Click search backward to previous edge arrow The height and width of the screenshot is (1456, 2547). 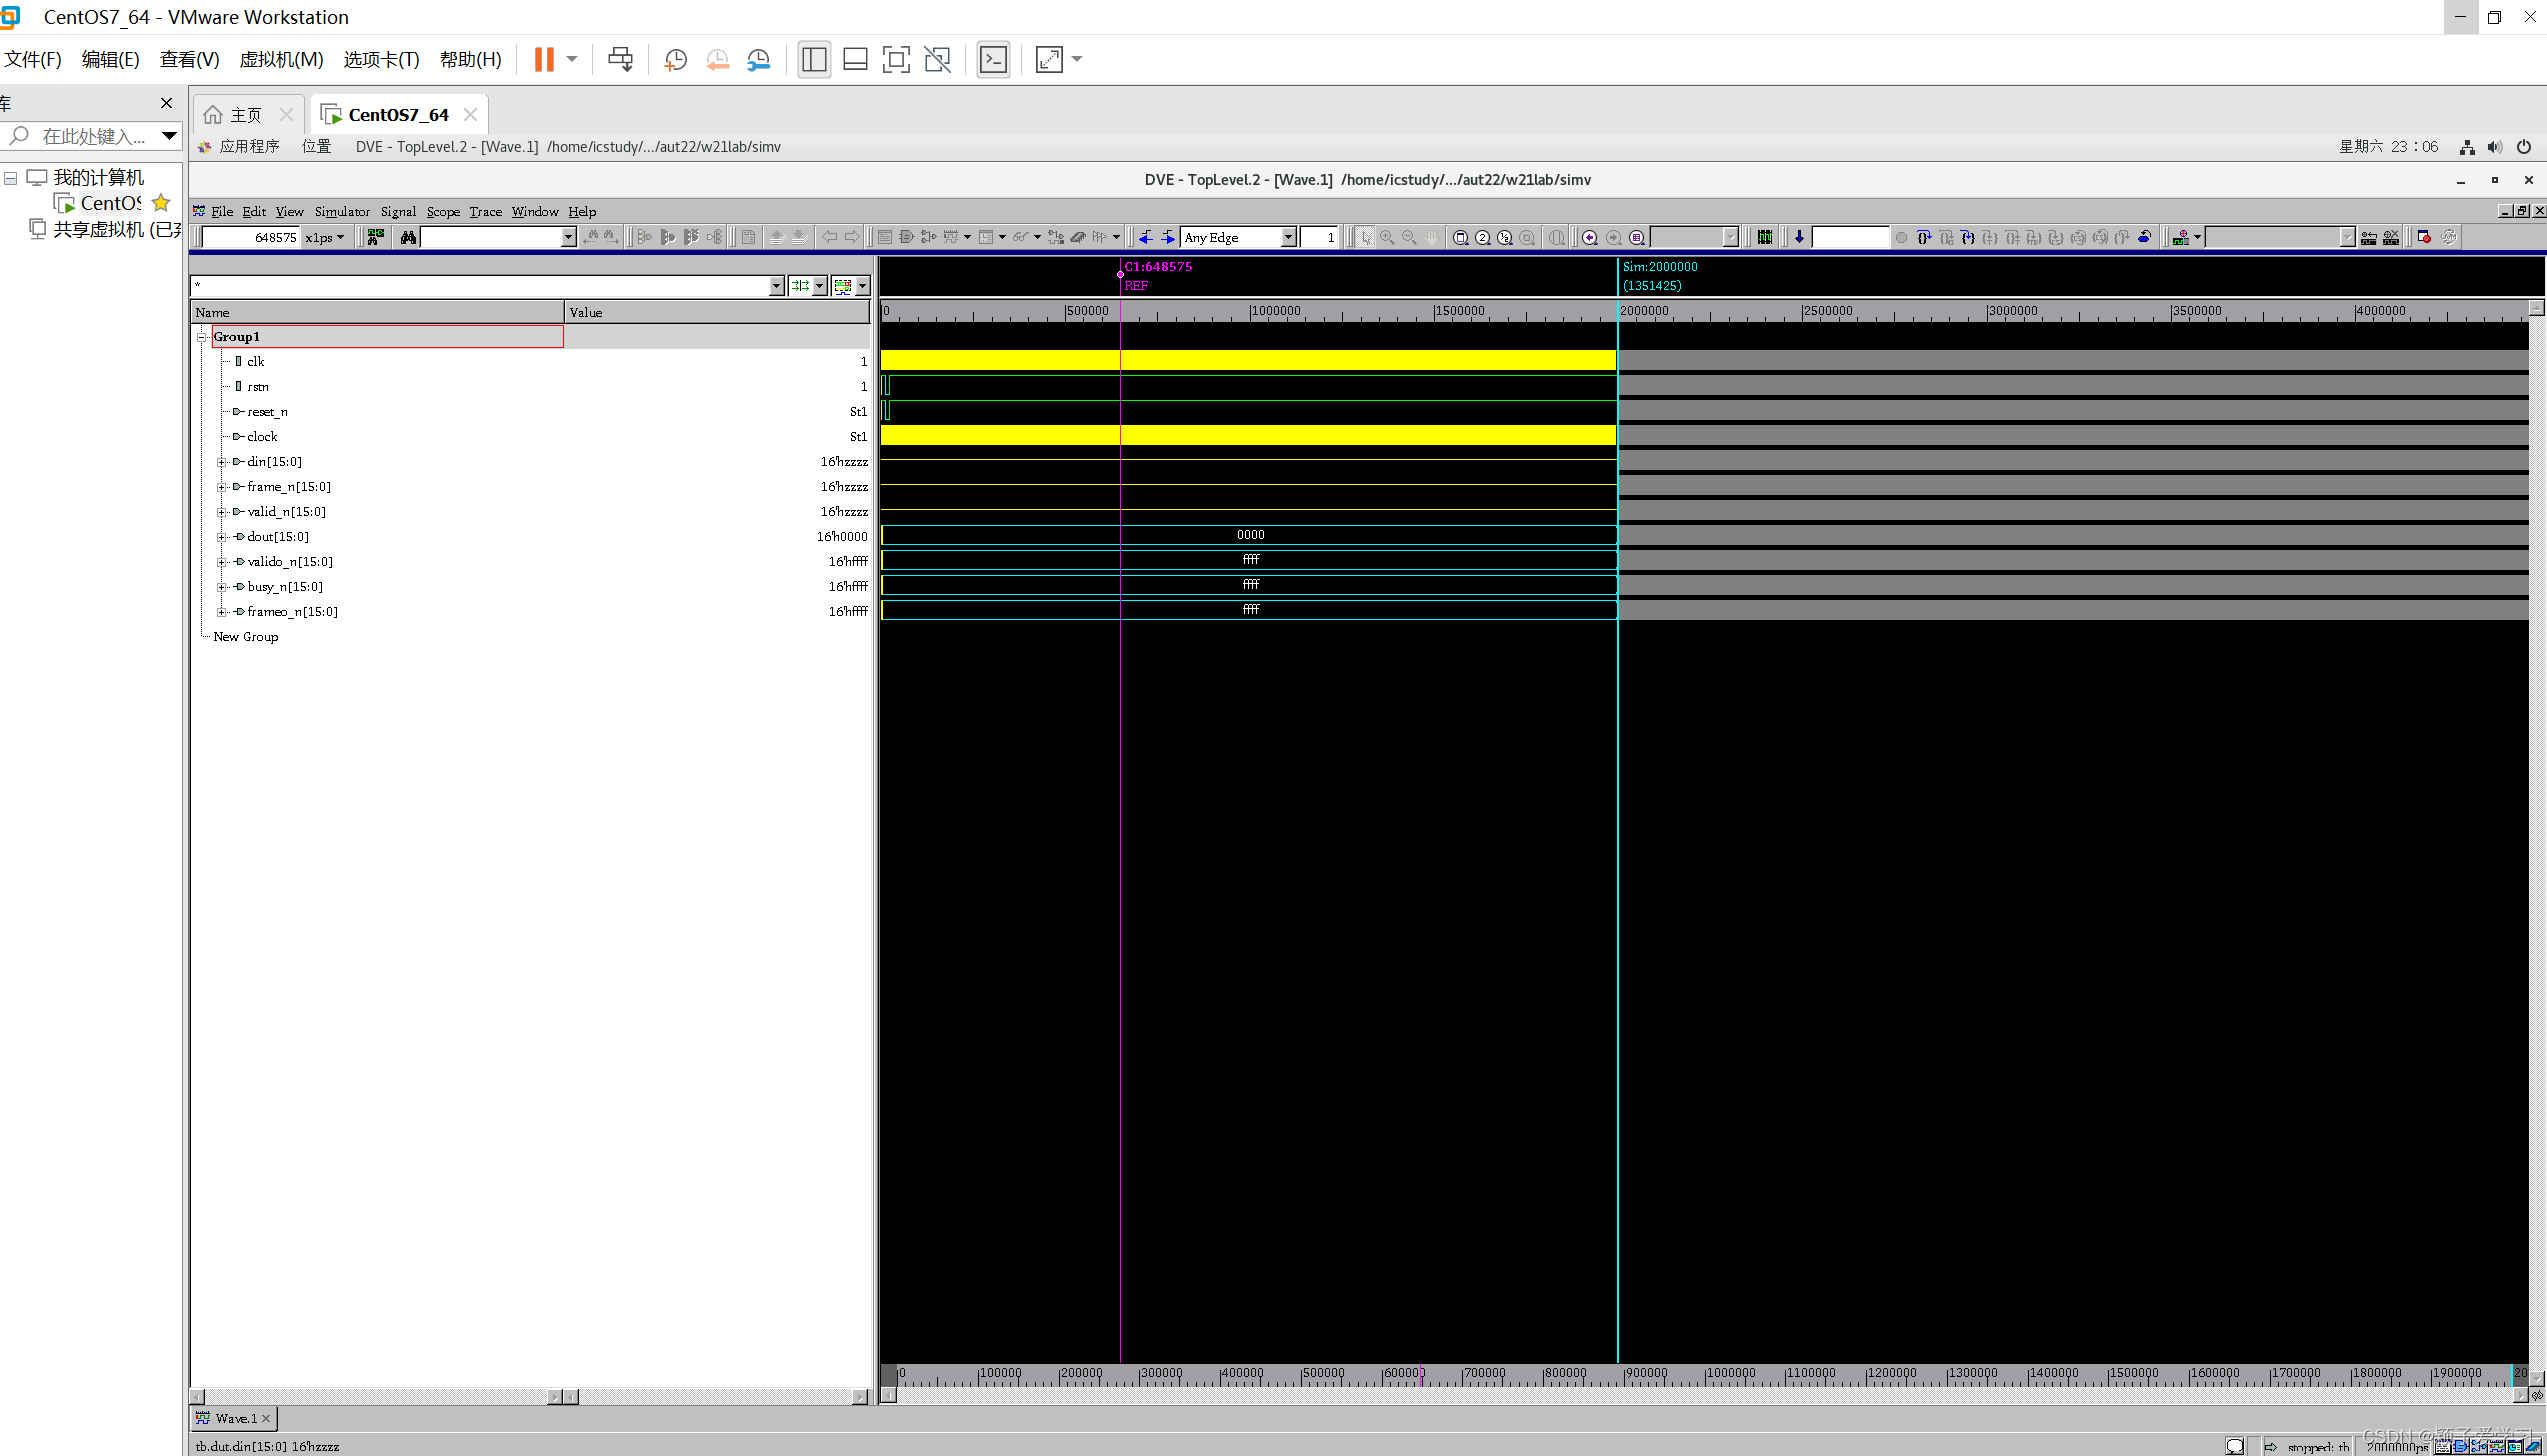(x=1145, y=237)
